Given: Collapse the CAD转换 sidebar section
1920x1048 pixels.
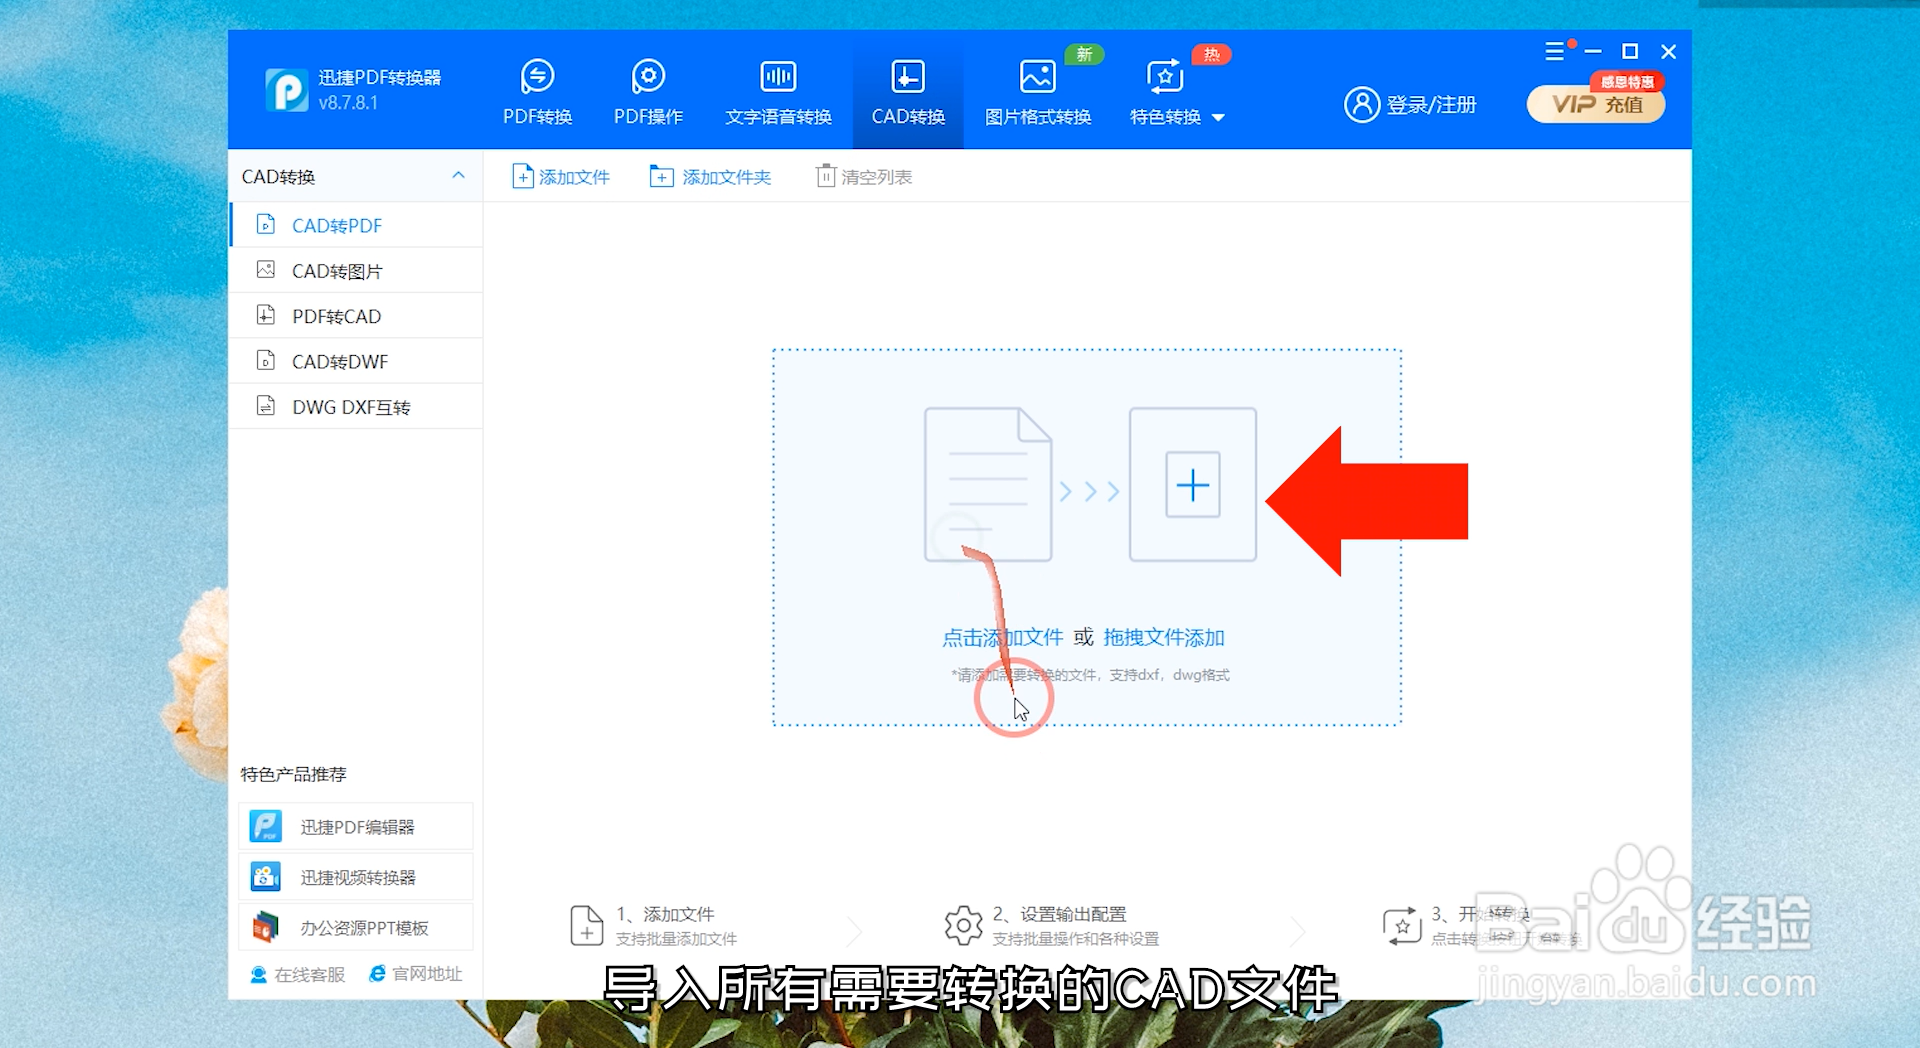Looking at the screenshot, I should coord(458,175).
